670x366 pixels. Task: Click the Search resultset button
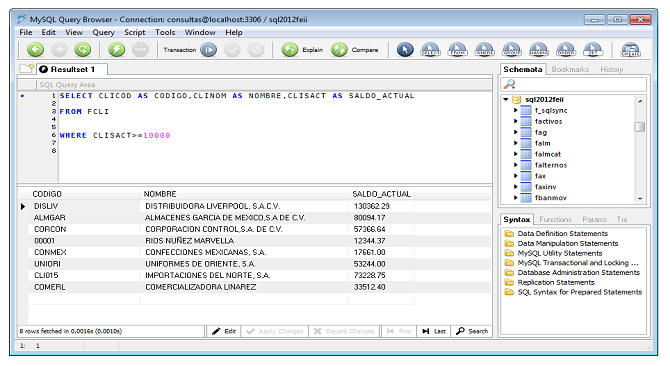pos(472,331)
